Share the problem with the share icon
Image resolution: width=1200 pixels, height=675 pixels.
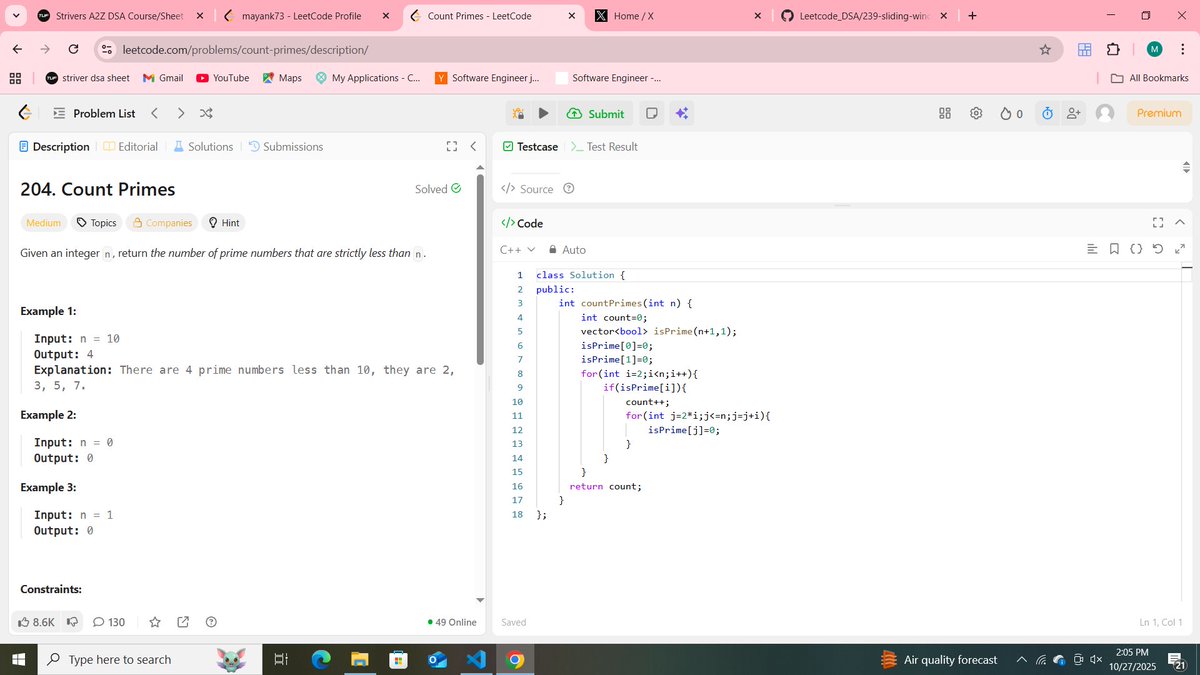183,622
